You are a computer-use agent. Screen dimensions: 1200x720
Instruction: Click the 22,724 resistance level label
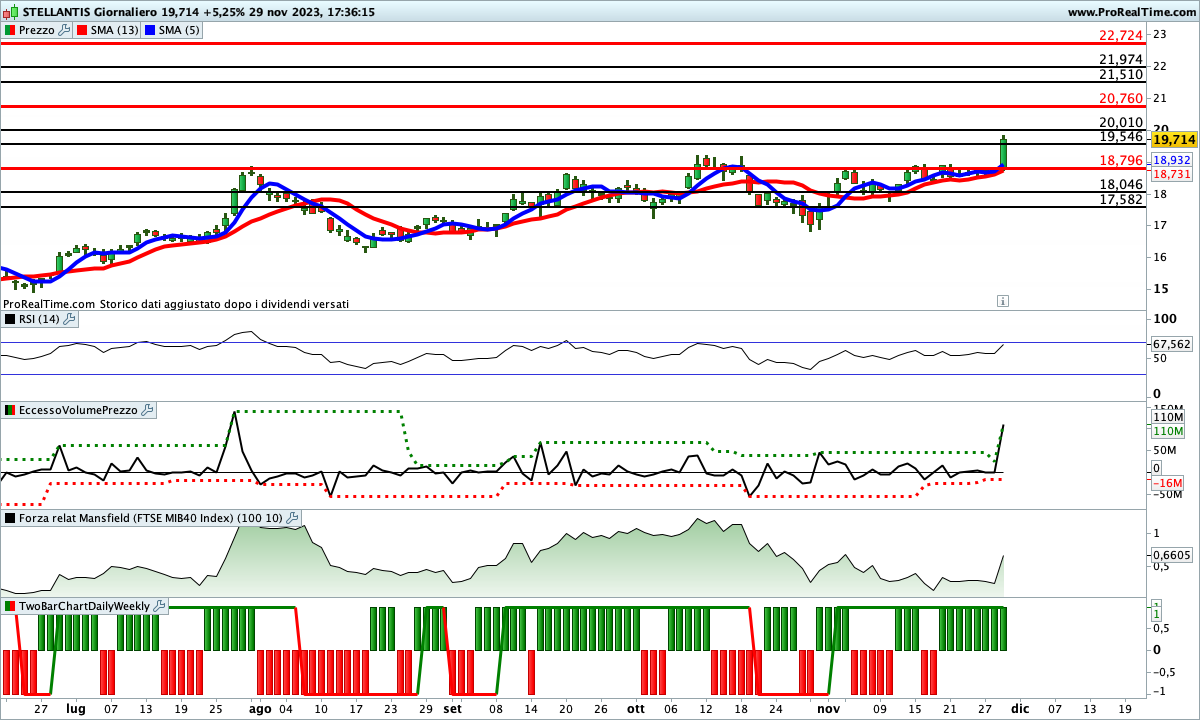1121,35
